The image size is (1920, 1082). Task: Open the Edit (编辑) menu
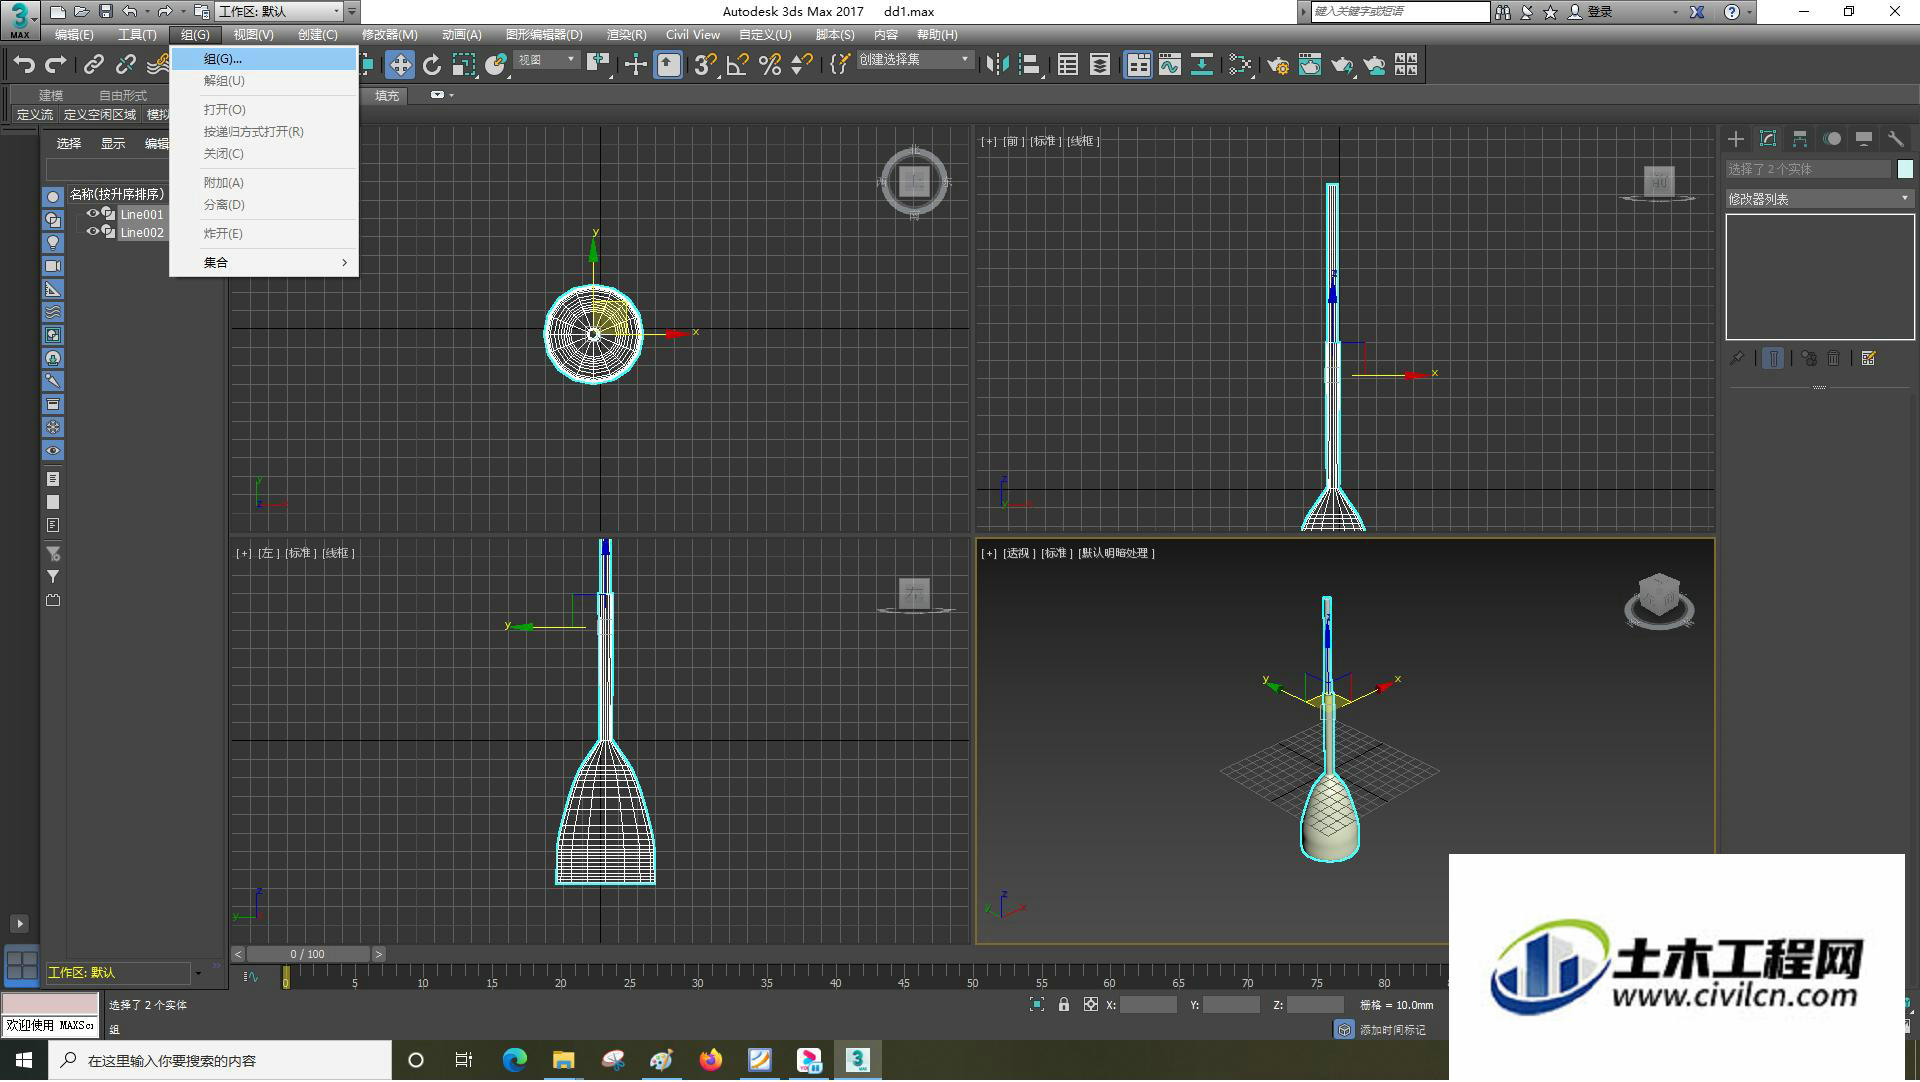pos(74,35)
